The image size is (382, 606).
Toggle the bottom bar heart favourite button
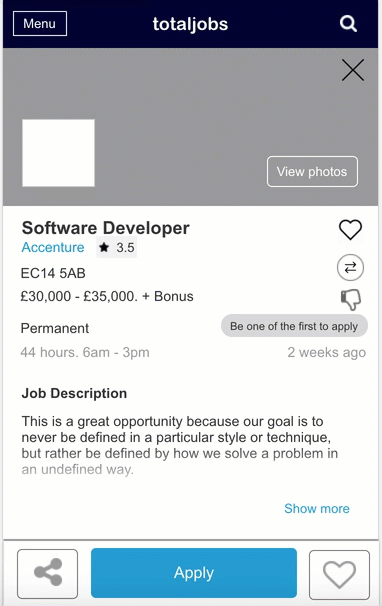click(339, 575)
